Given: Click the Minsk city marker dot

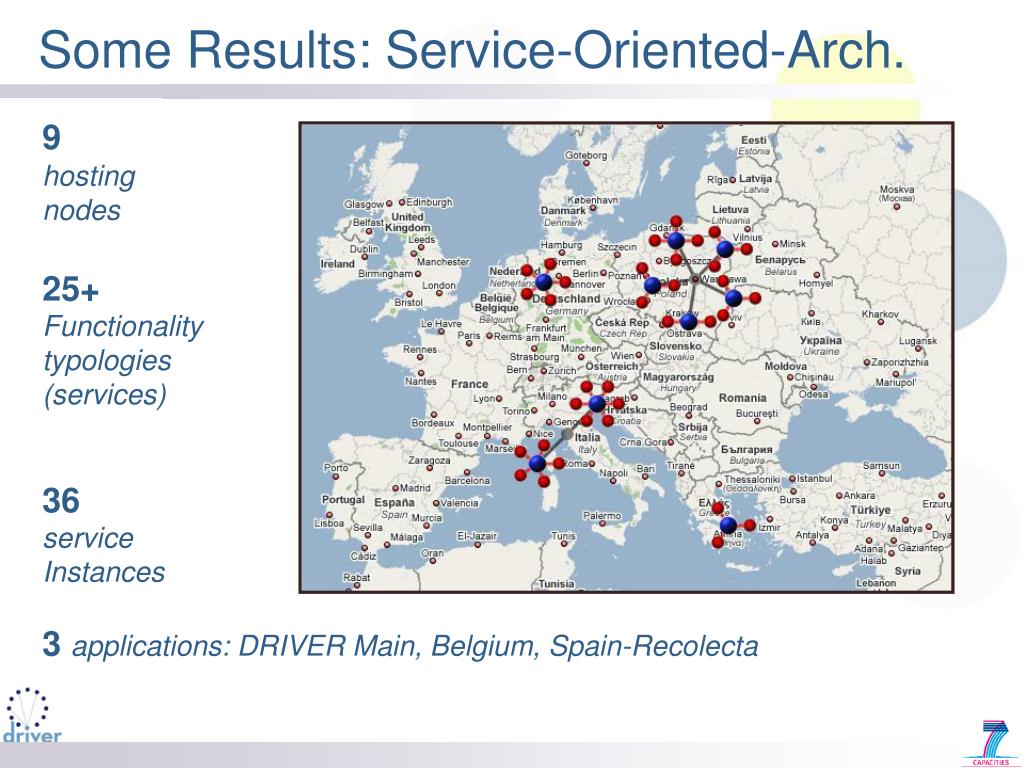Looking at the screenshot, I should pos(775,244).
